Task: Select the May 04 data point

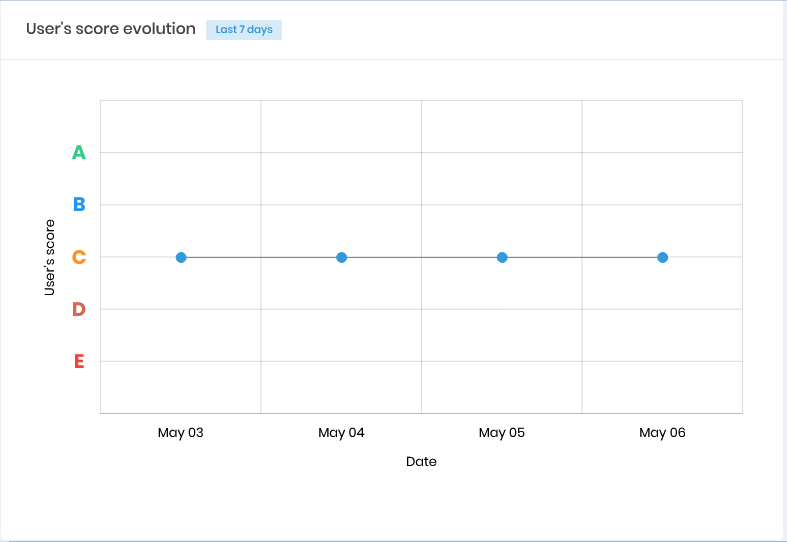Action: point(342,257)
